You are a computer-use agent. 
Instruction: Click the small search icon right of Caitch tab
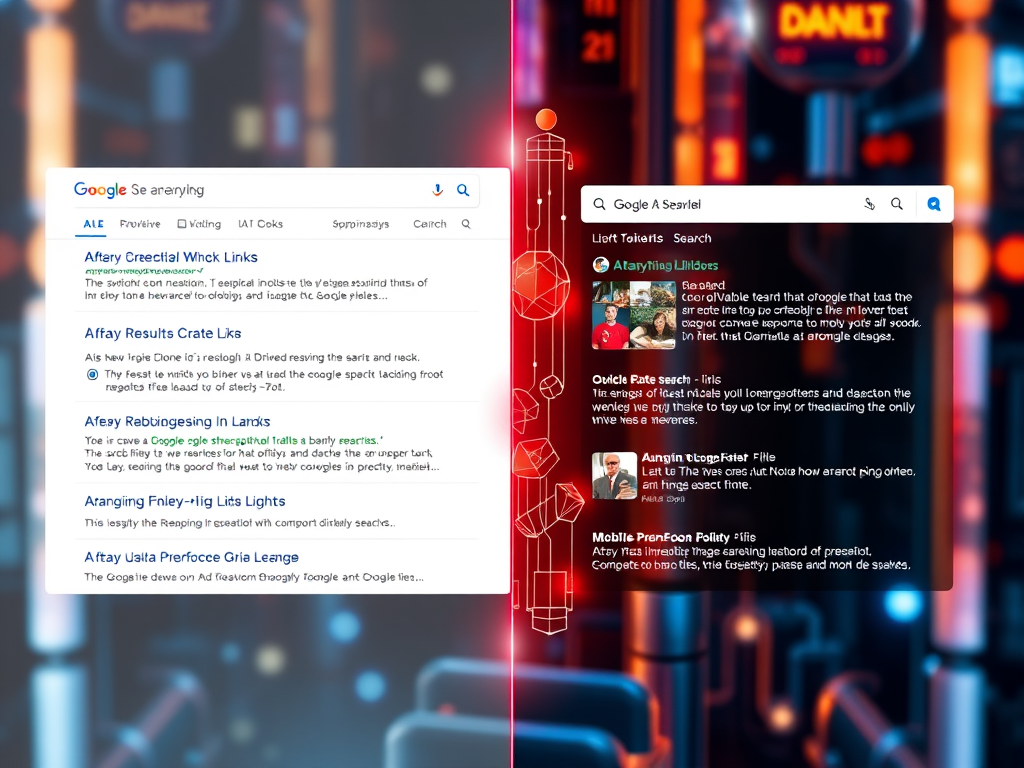(x=466, y=224)
